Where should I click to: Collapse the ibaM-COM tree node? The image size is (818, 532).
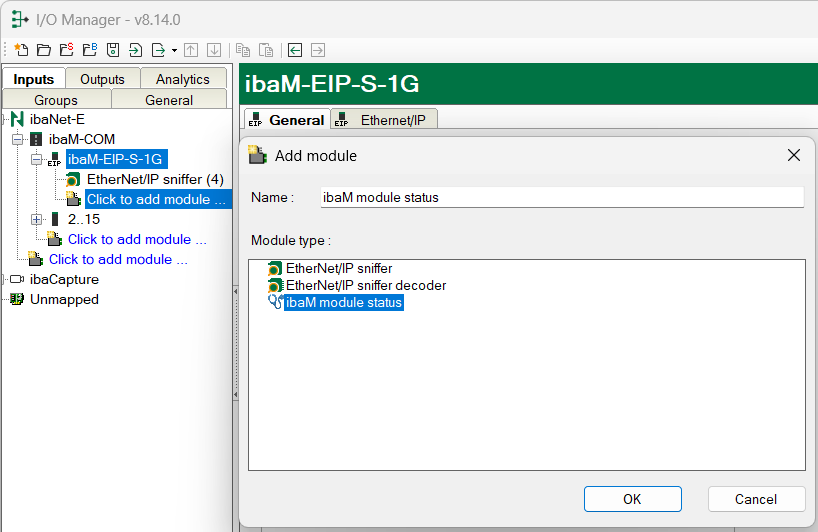tap(18, 139)
